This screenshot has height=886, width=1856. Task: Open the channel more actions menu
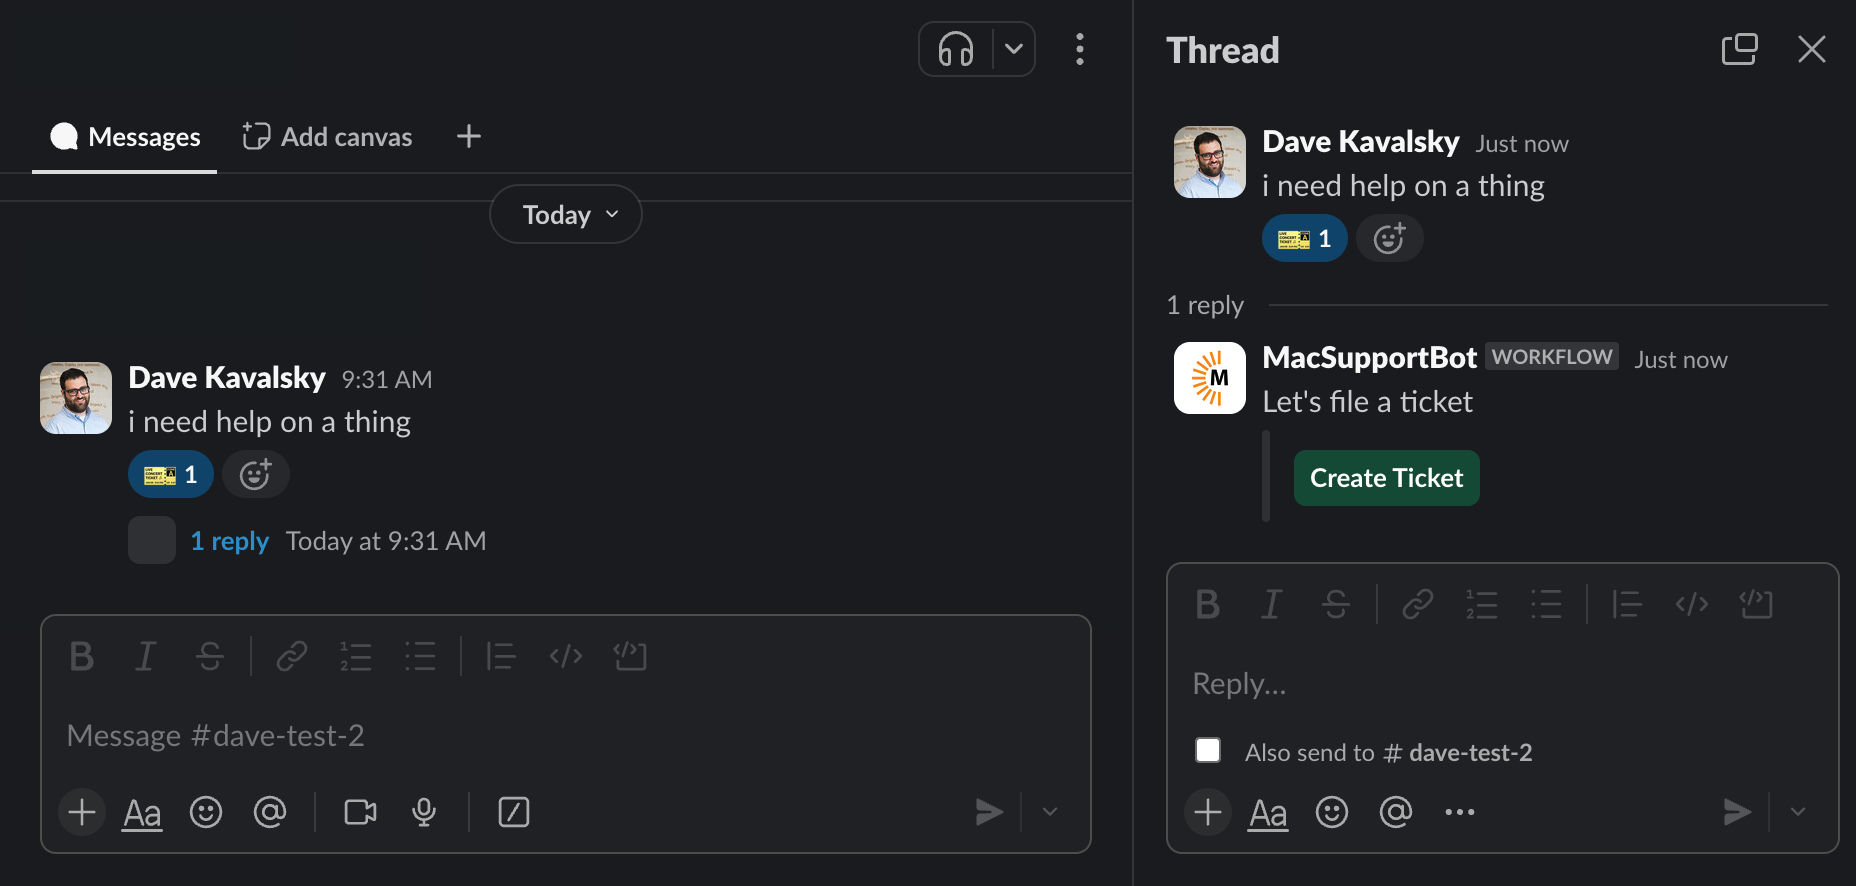1080,49
